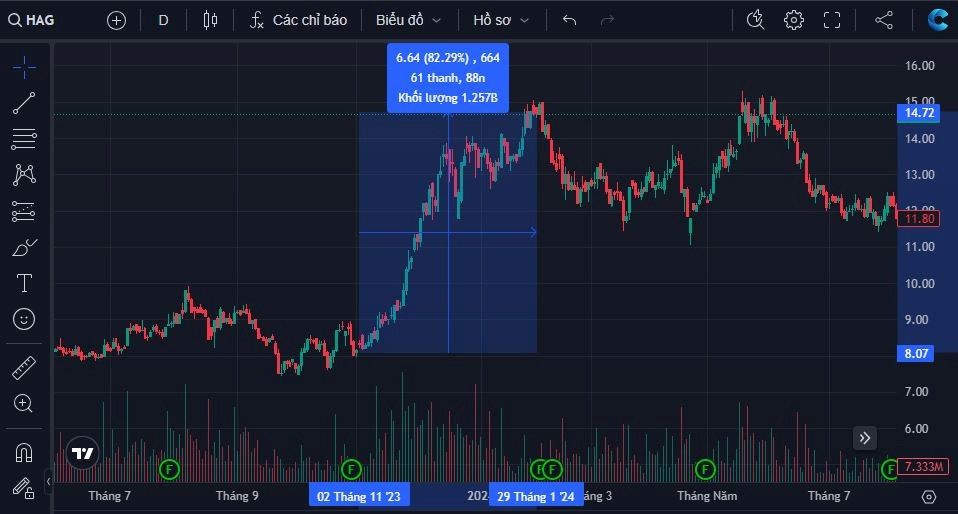Select the trend line drawing tool
Image resolution: width=958 pixels, height=514 pixels.
tap(24, 103)
